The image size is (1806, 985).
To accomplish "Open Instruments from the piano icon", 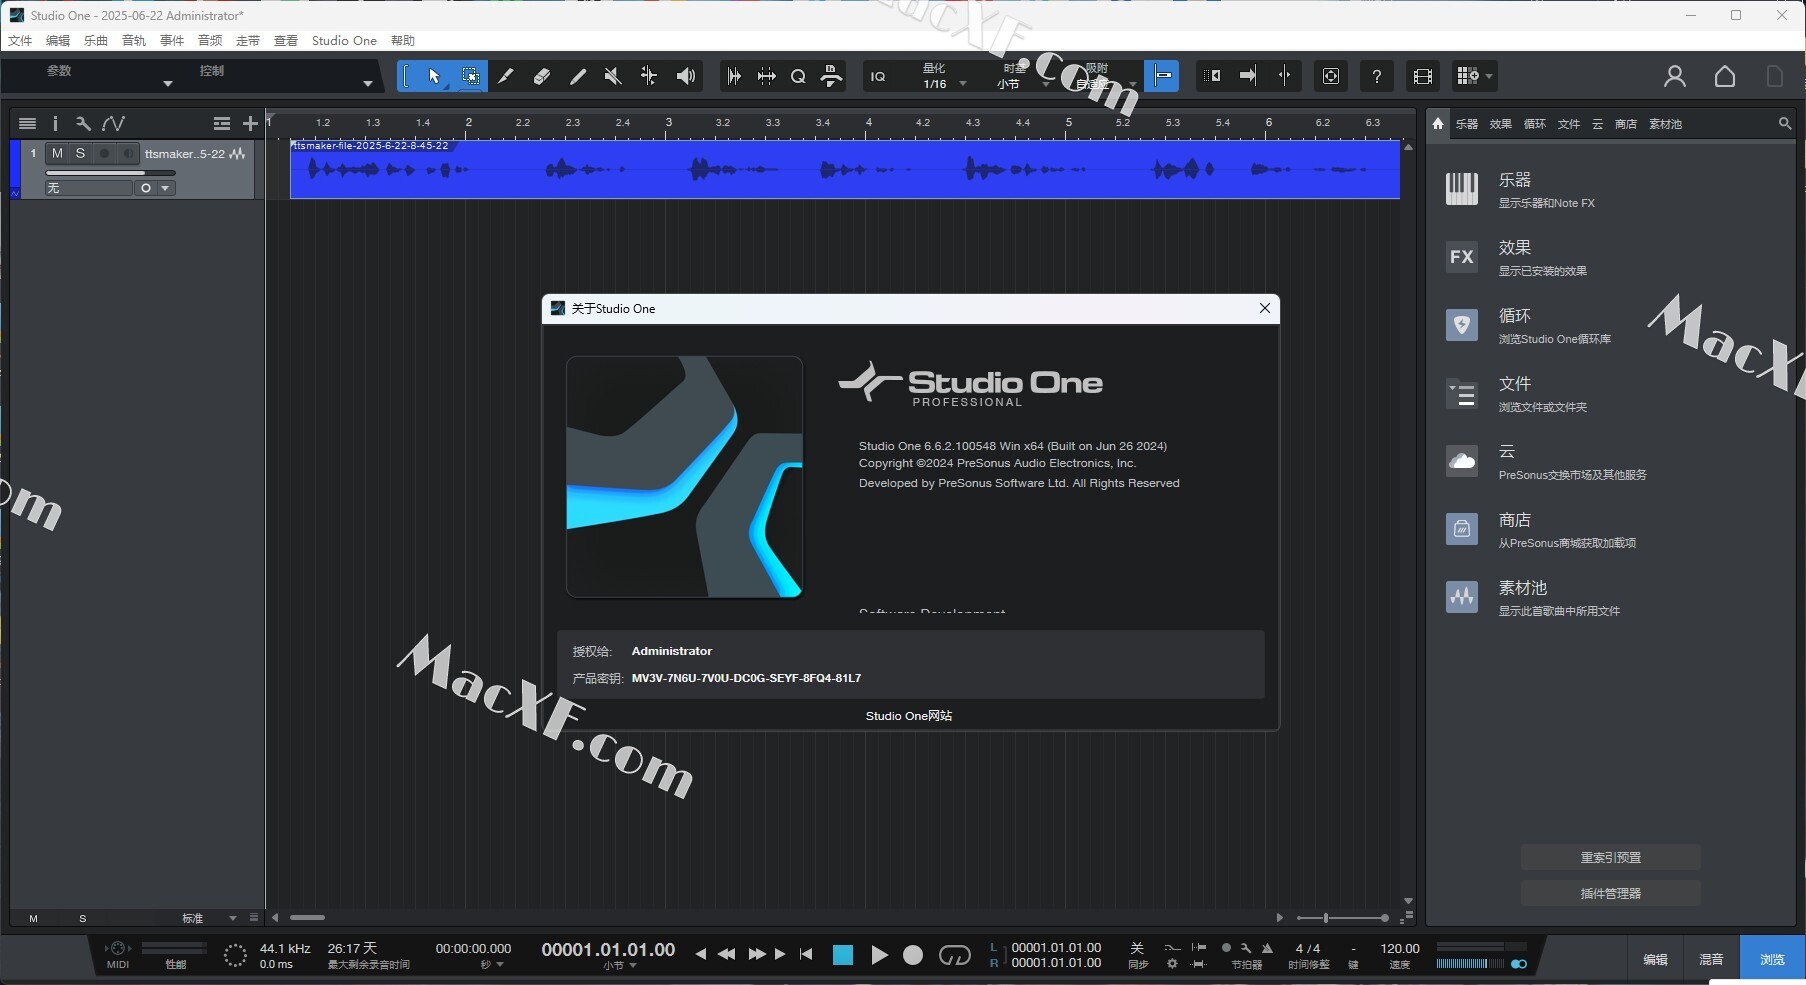I will (x=1461, y=189).
